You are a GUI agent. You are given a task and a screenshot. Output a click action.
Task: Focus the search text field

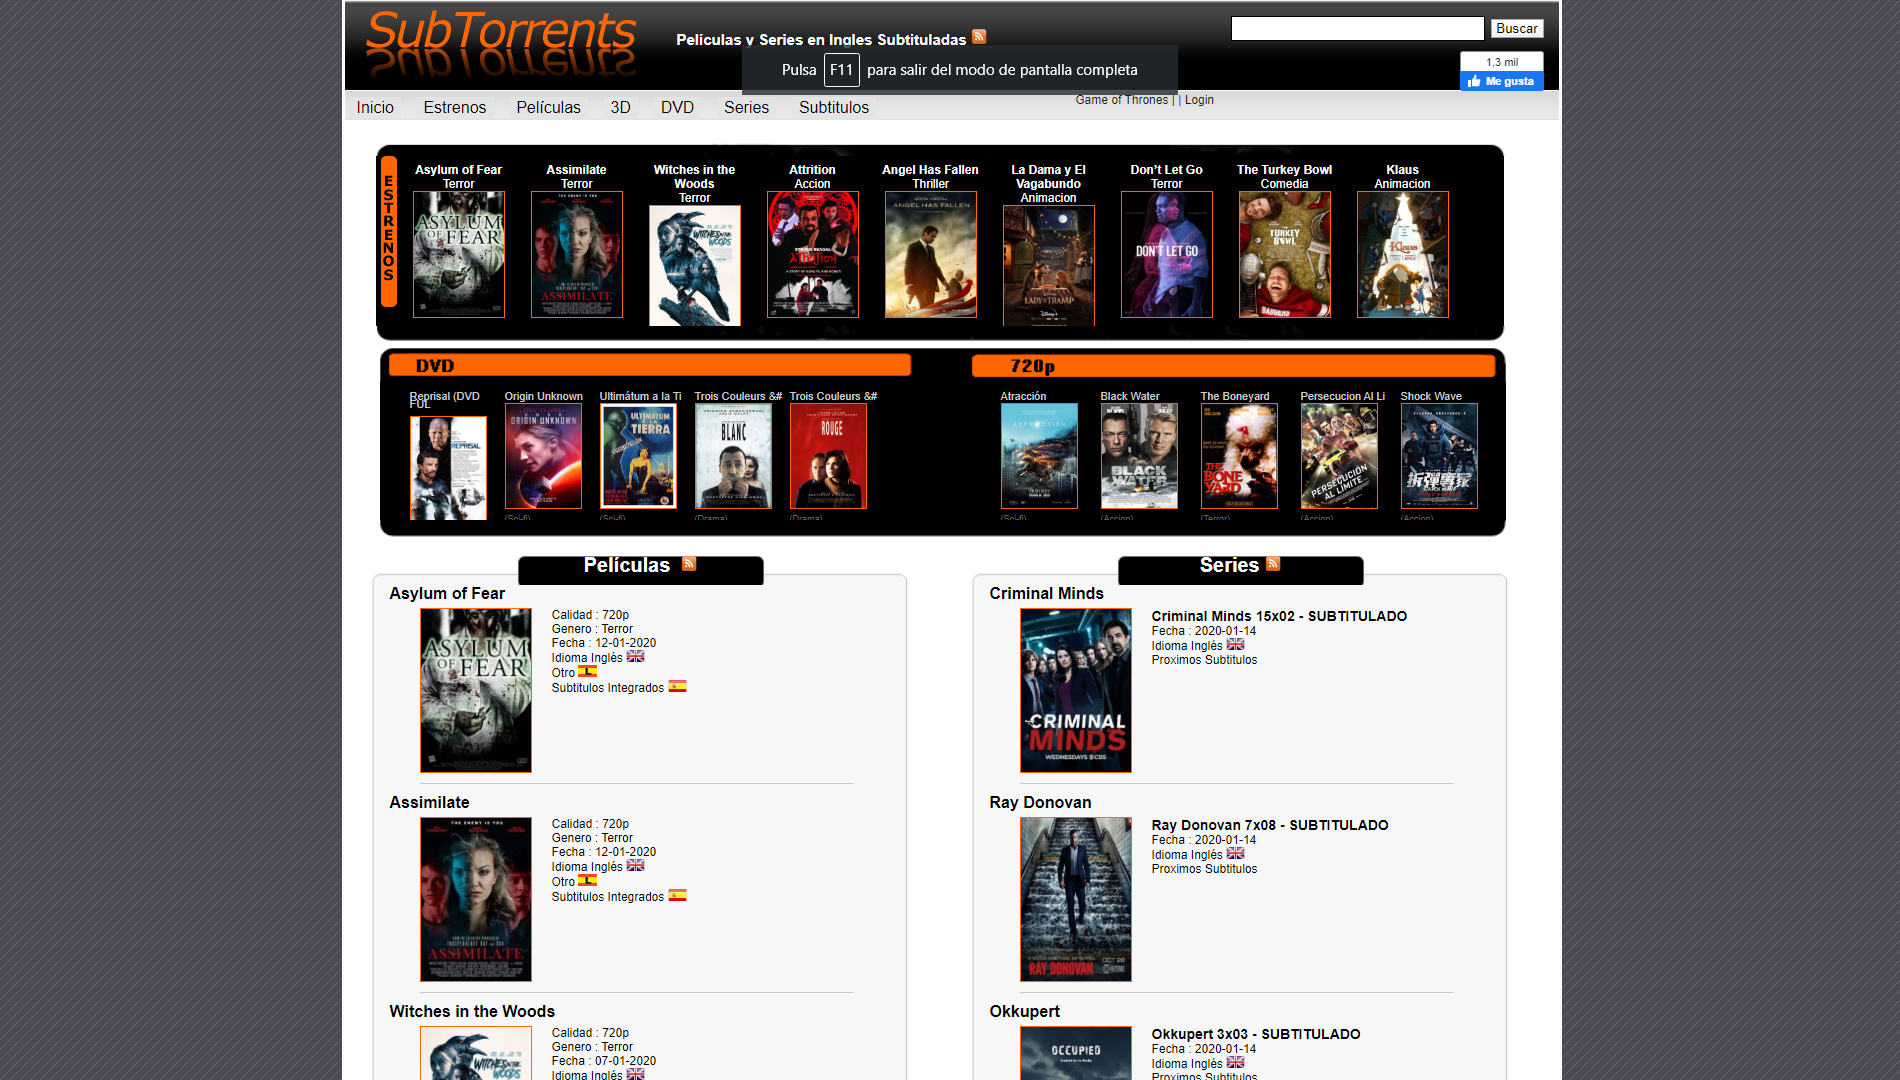(x=1357, y=29)
